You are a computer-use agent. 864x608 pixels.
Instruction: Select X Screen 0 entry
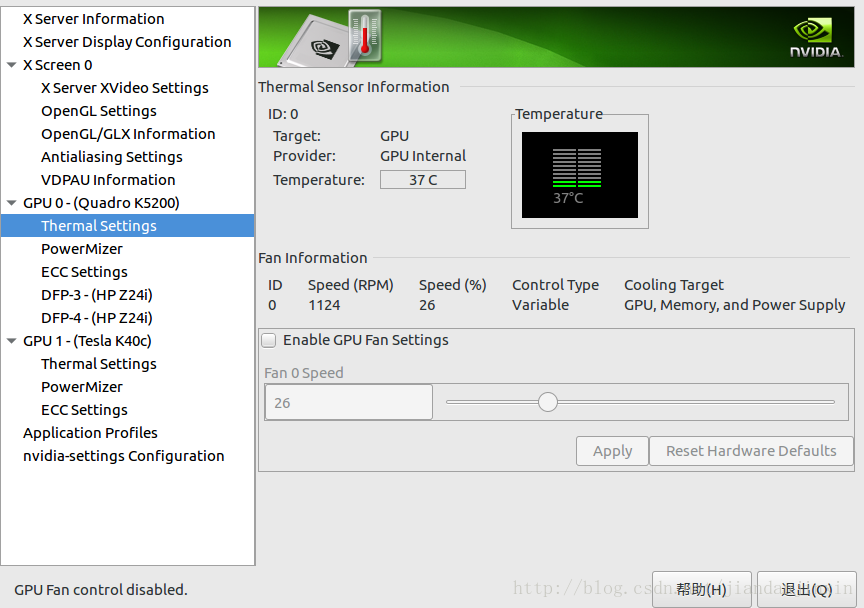click(x=58, y=65)
